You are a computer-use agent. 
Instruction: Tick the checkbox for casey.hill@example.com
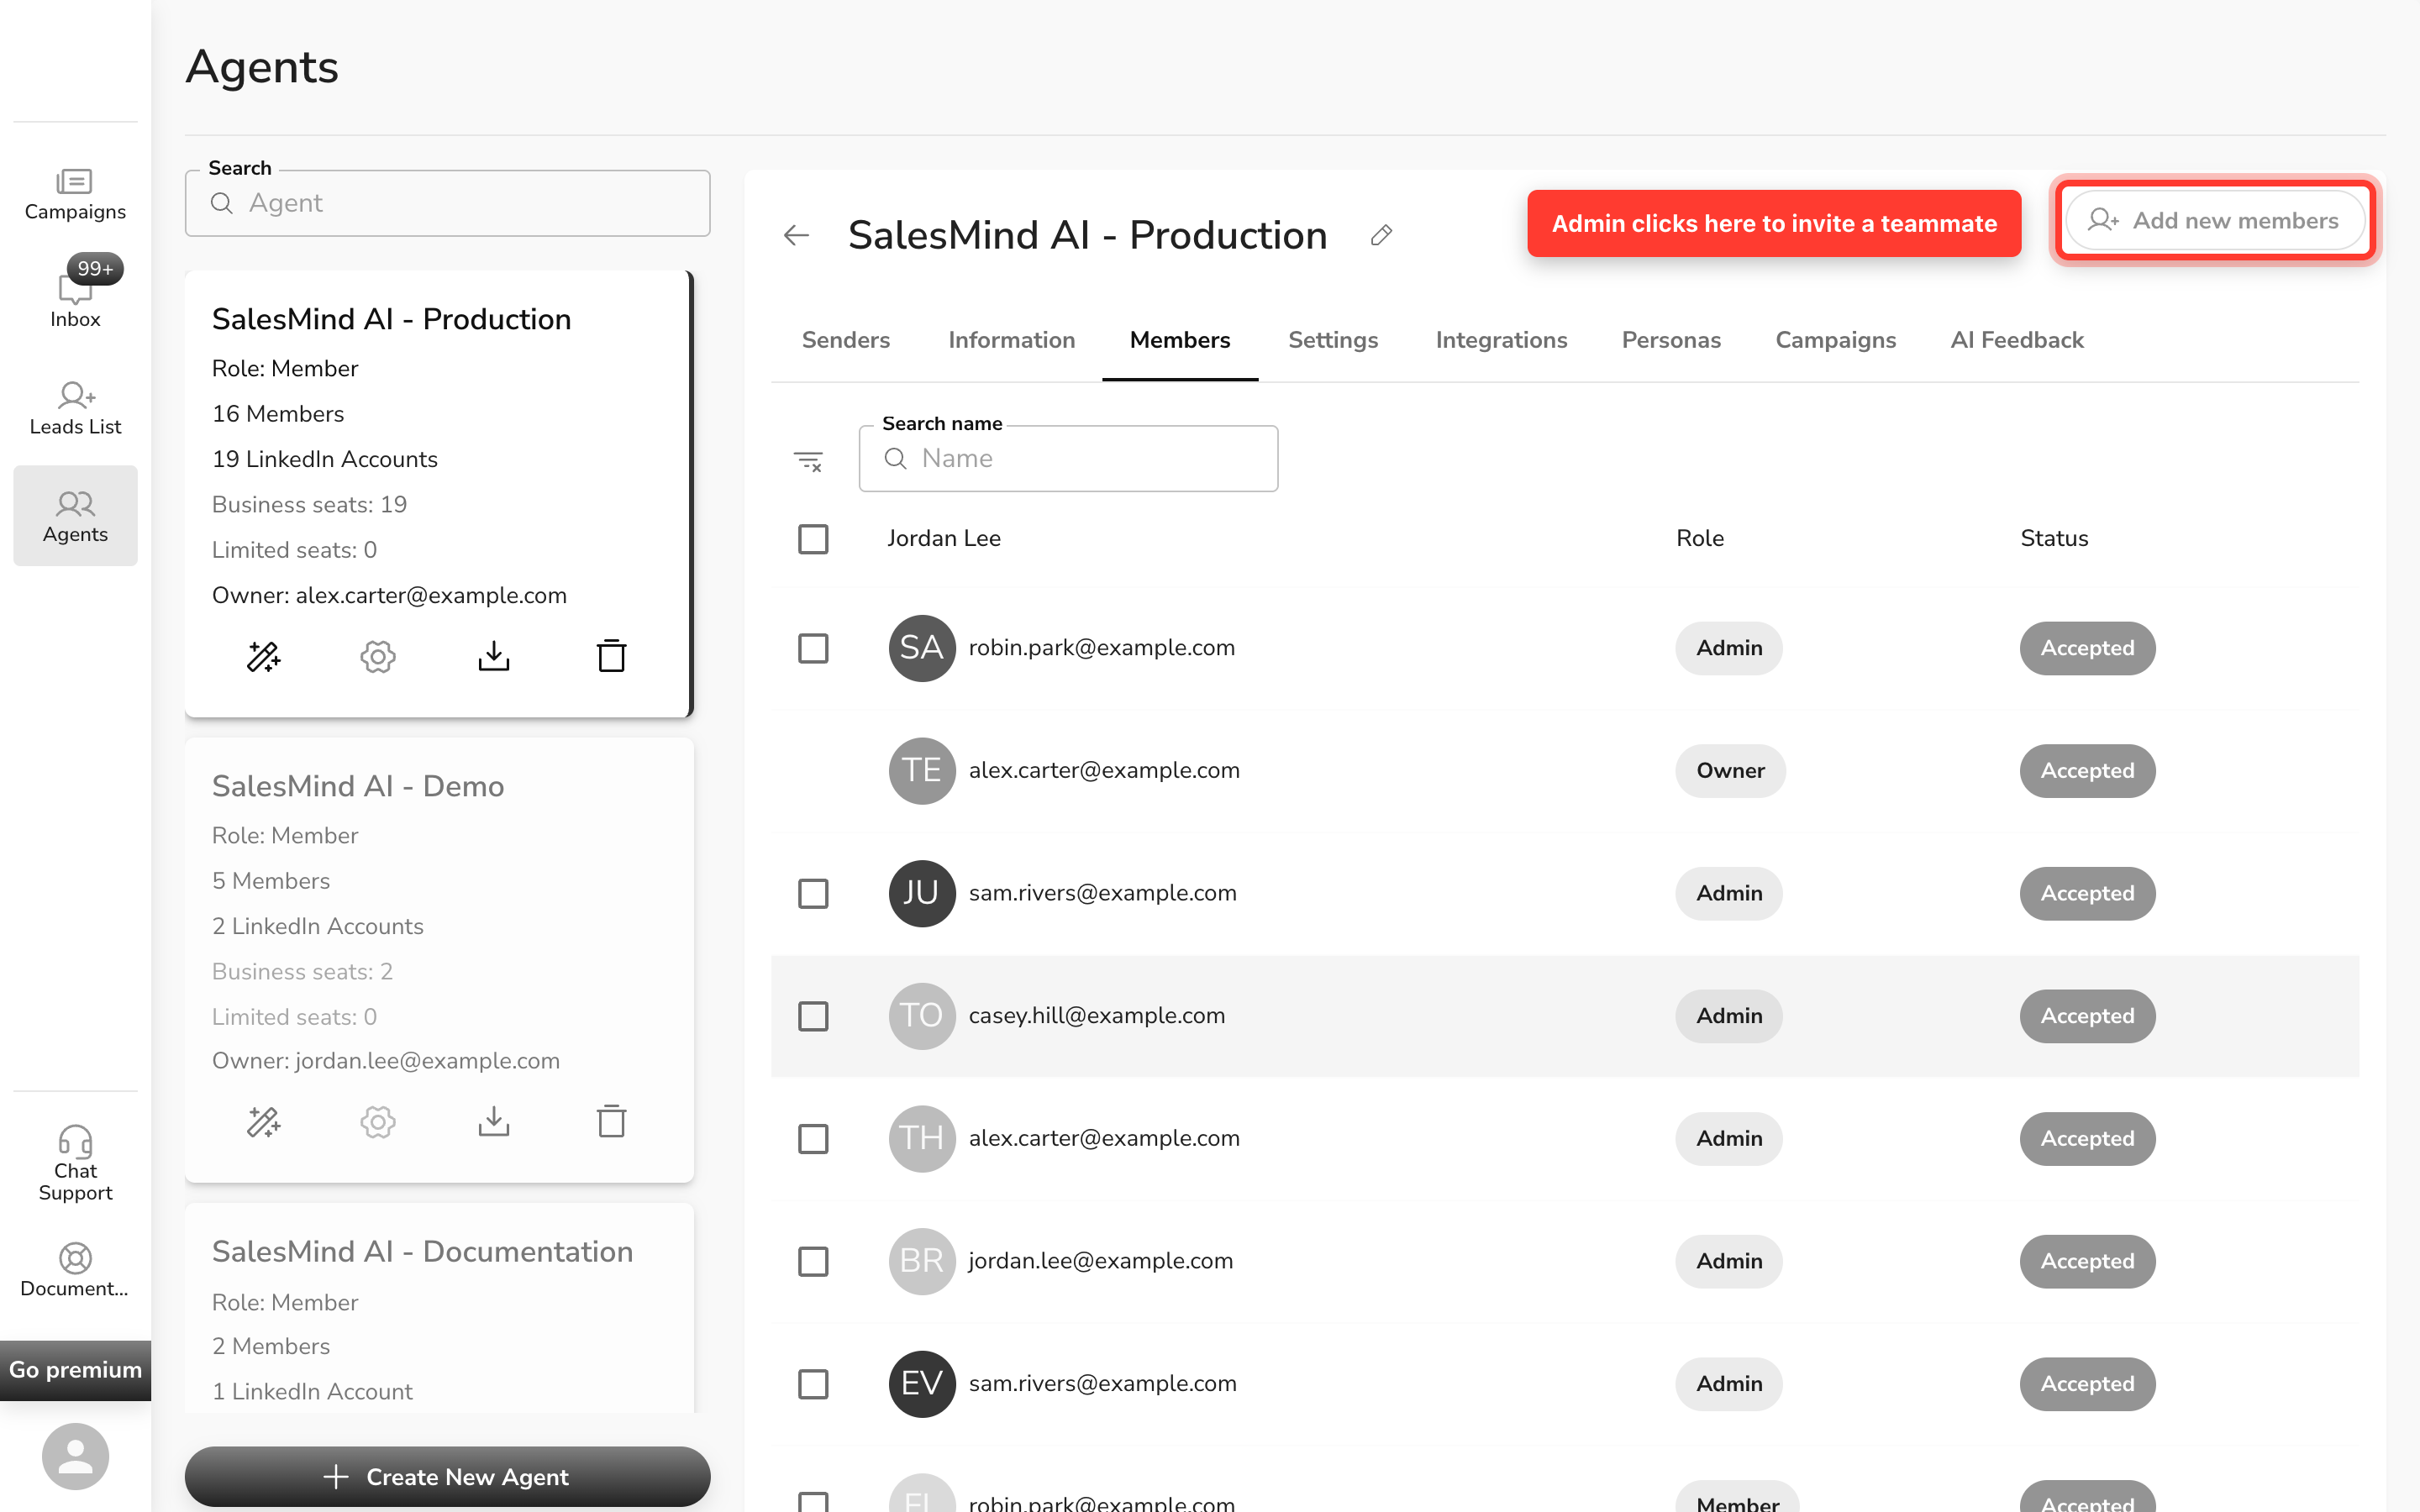coord(813,1016)
